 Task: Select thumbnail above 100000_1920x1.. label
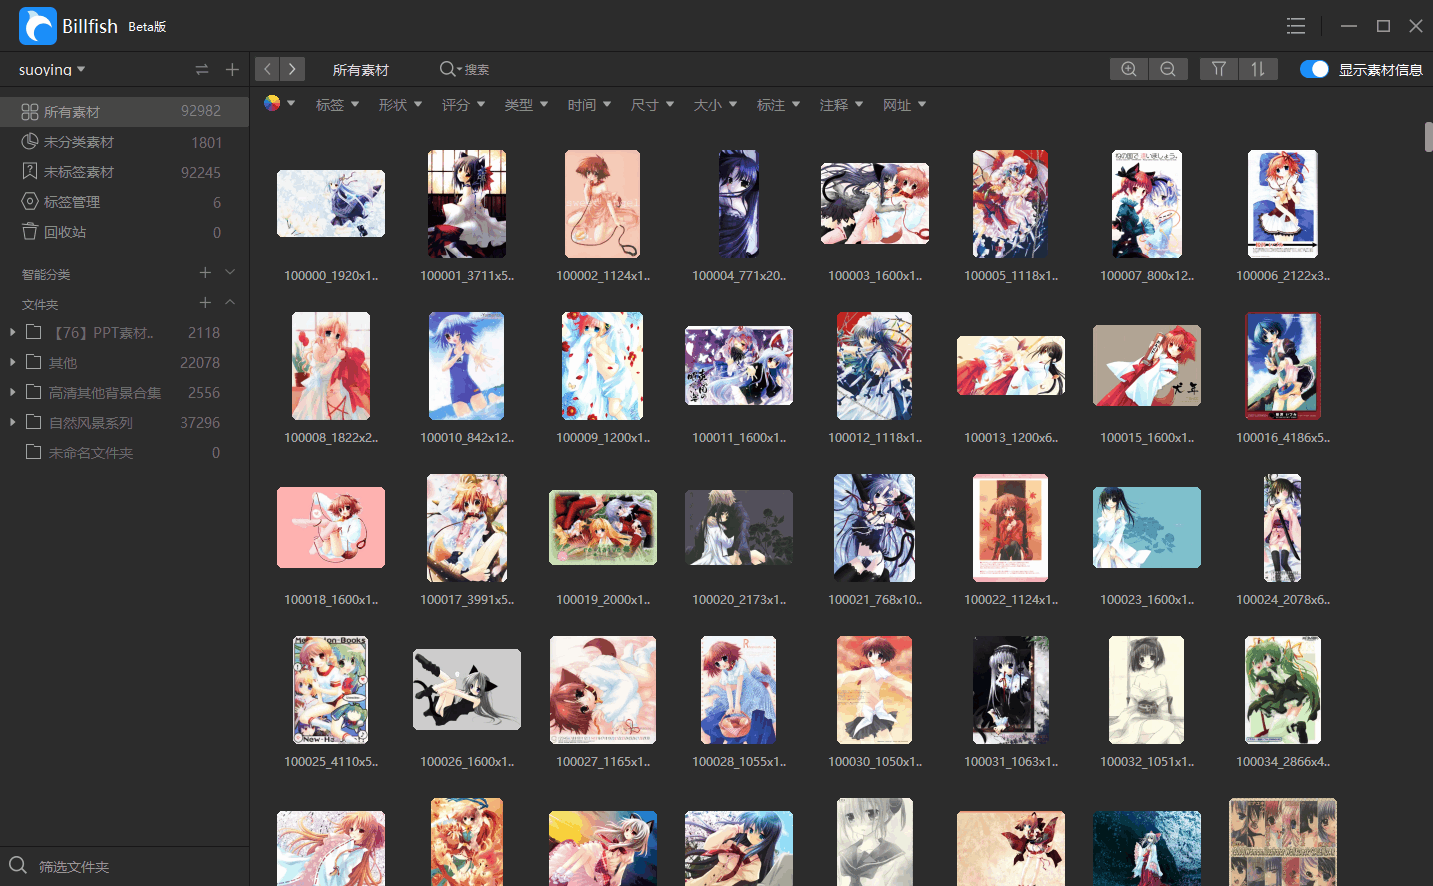[x=331, y=203]
